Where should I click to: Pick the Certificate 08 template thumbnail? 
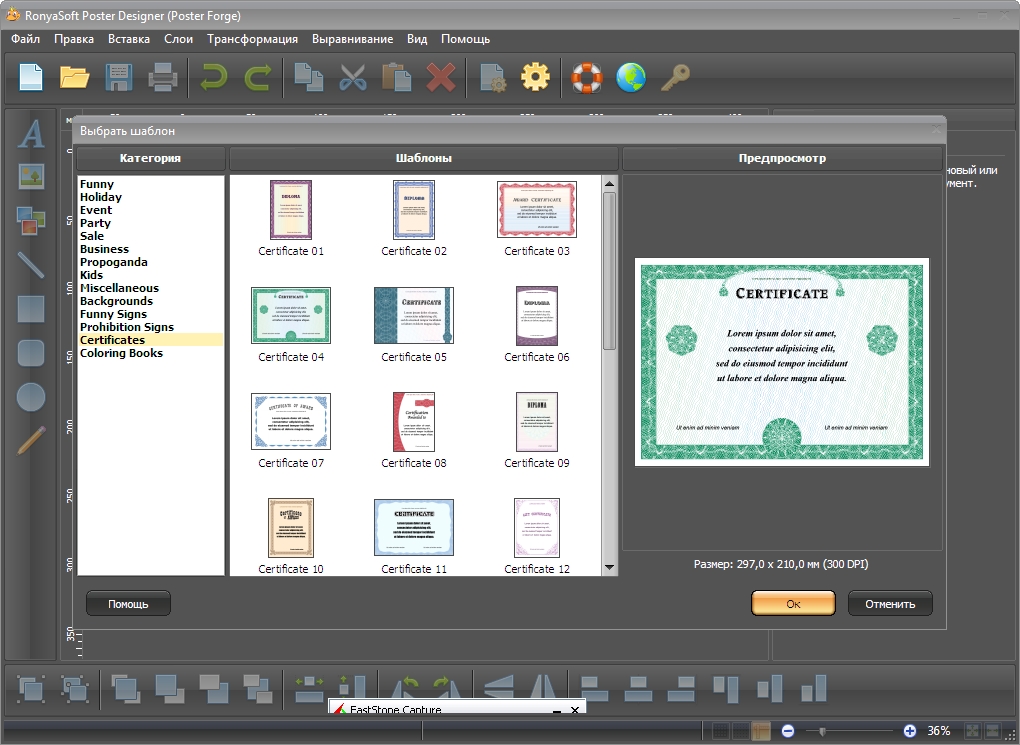point(413,421)
